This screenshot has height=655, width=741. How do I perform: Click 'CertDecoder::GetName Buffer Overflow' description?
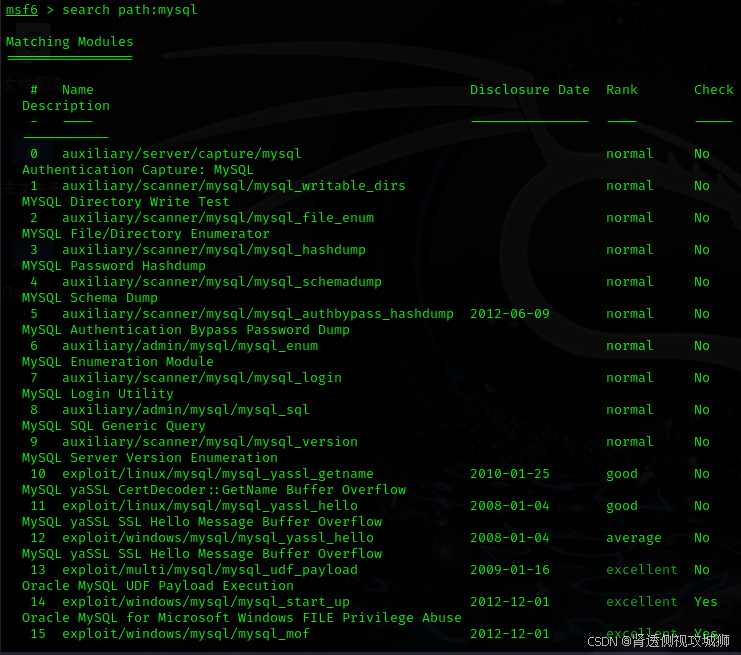coord(262,490)
